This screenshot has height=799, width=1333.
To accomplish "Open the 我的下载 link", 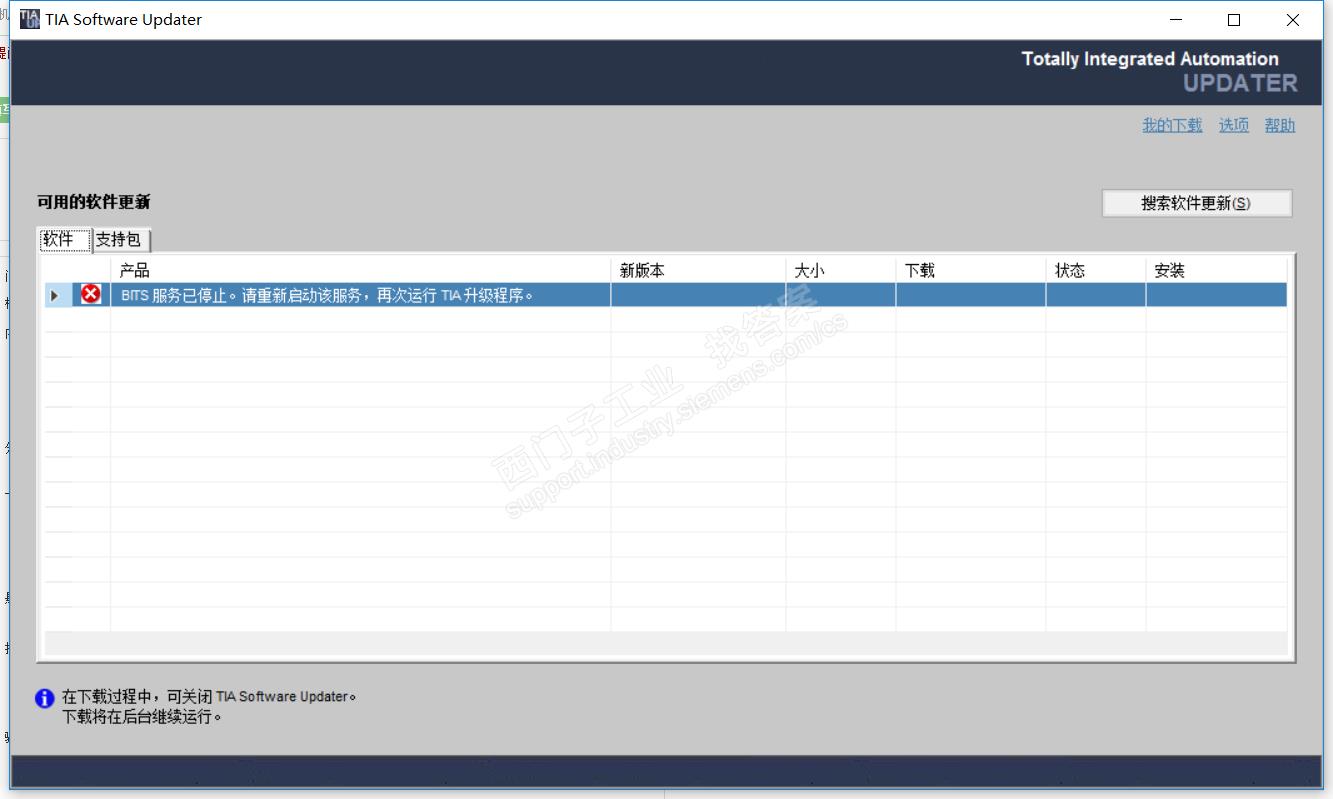I will point(1173,125).
